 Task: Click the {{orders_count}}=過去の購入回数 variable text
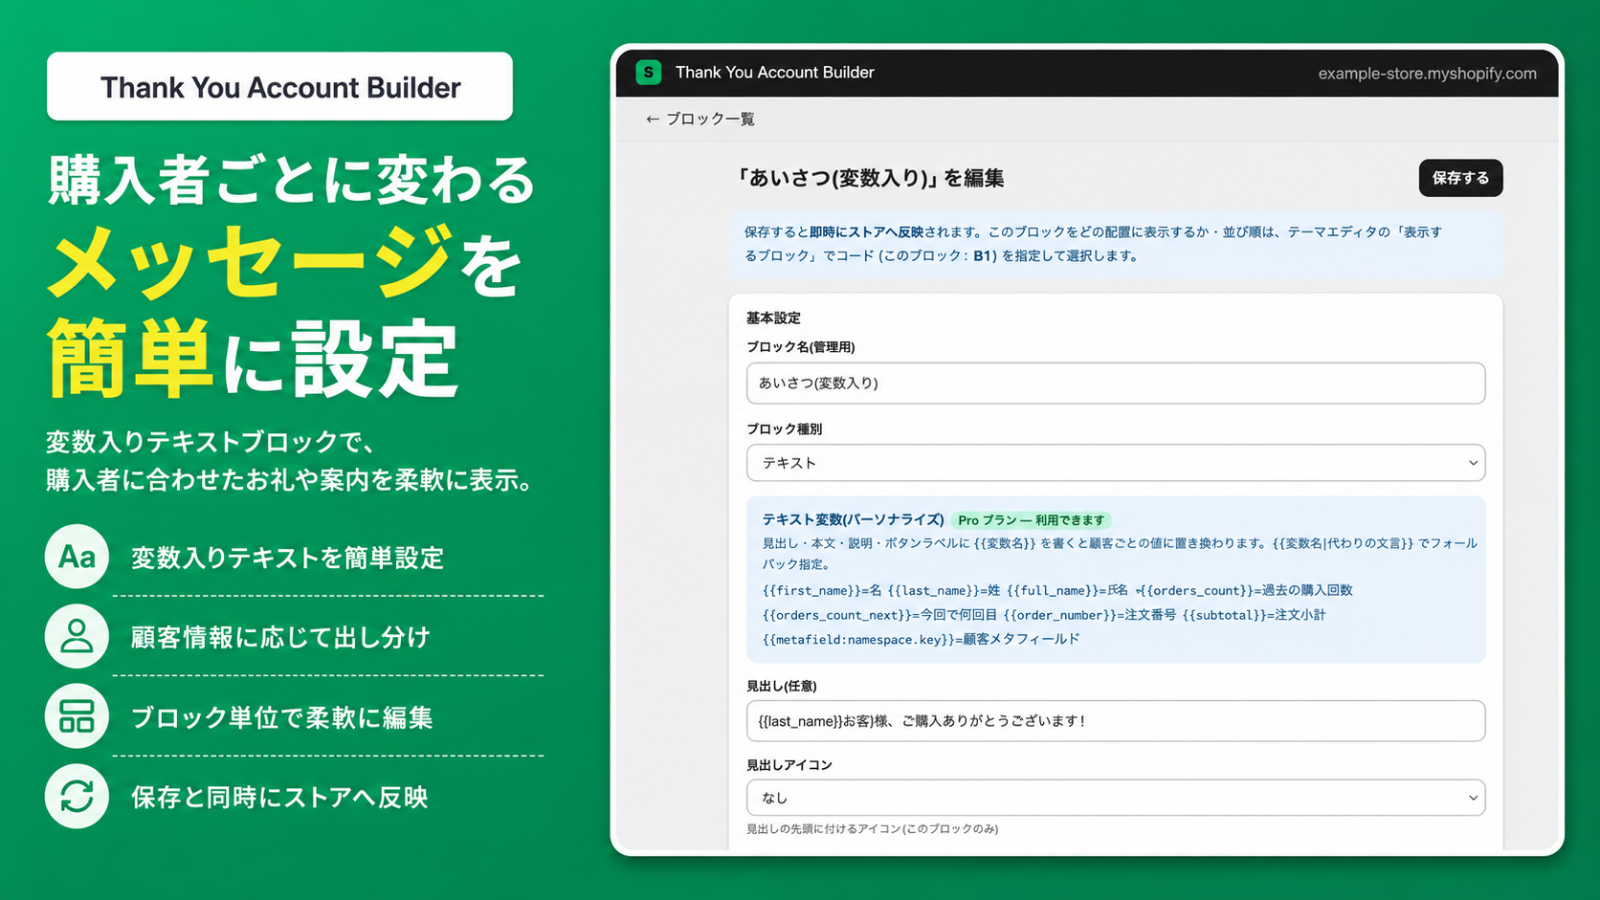1246,590
